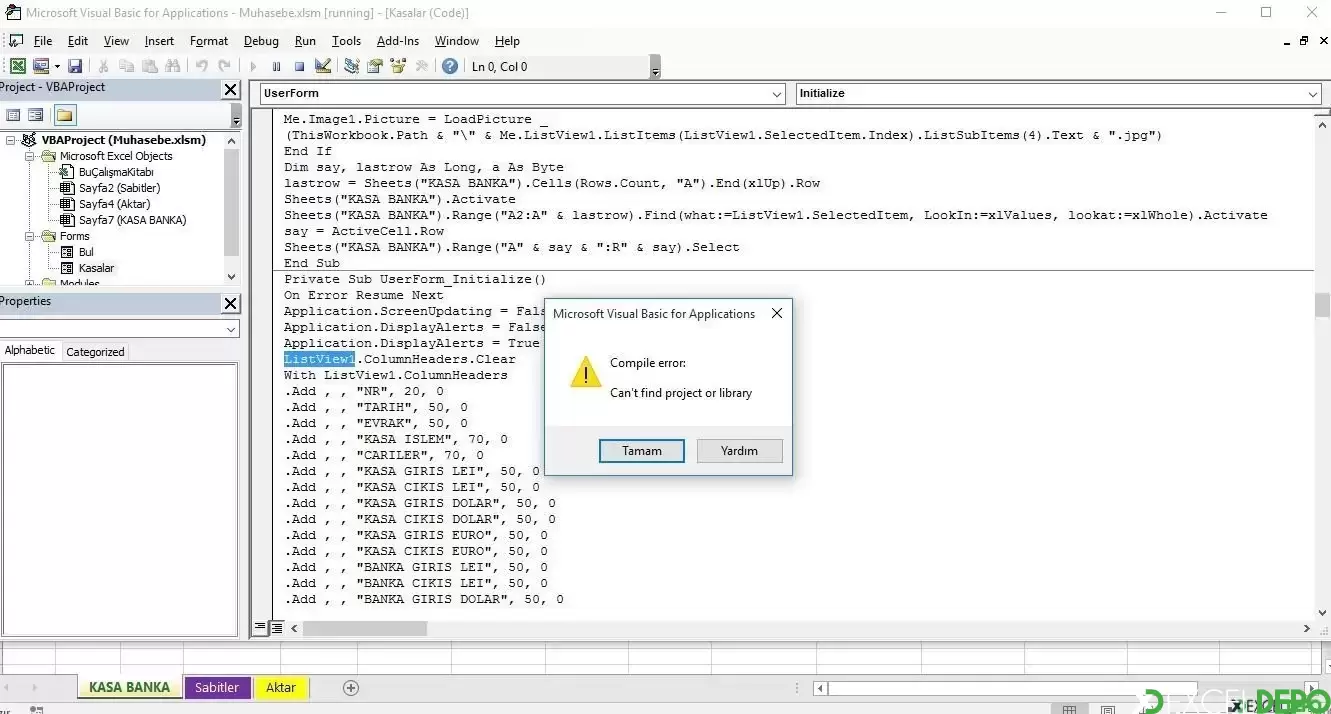The image size is (1331, 714).
Task: Open the Debug menu
Action: click(261, 41)
